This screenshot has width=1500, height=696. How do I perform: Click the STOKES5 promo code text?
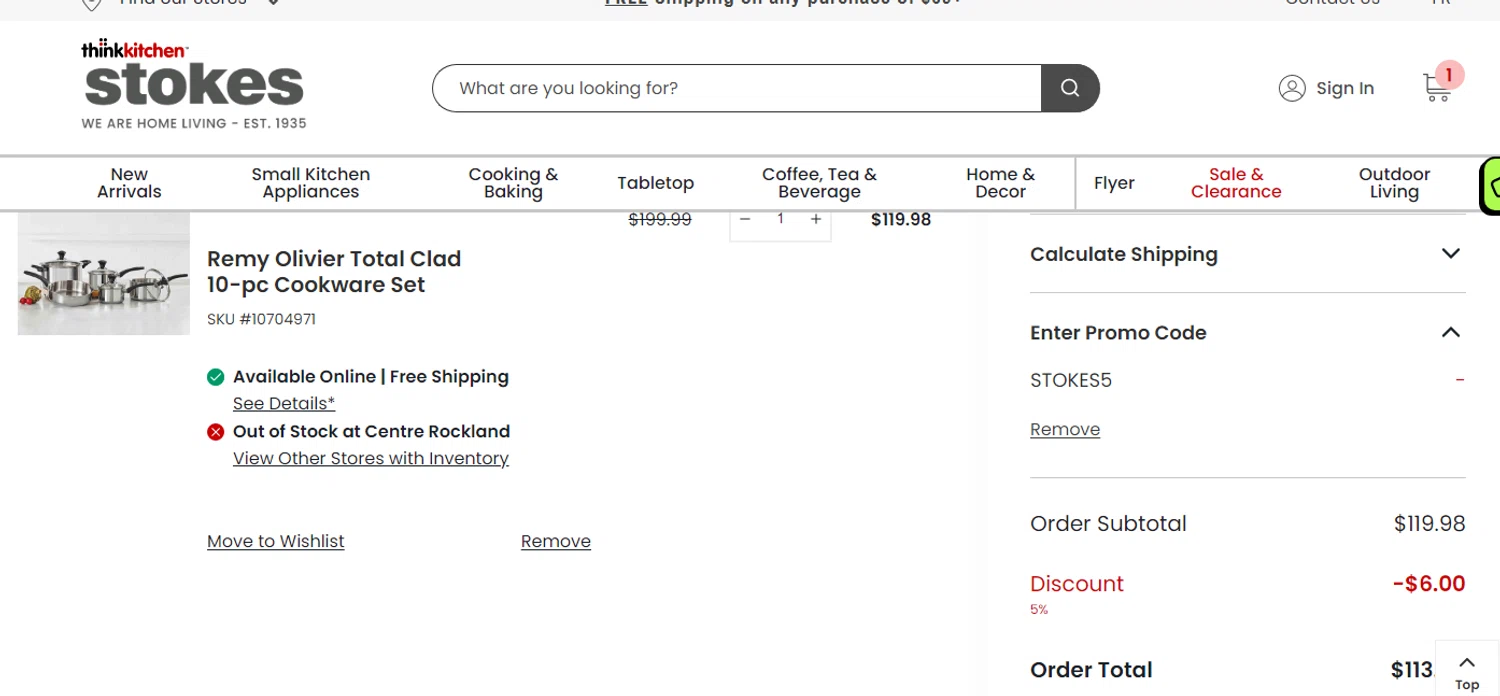tap(1071, 380)
